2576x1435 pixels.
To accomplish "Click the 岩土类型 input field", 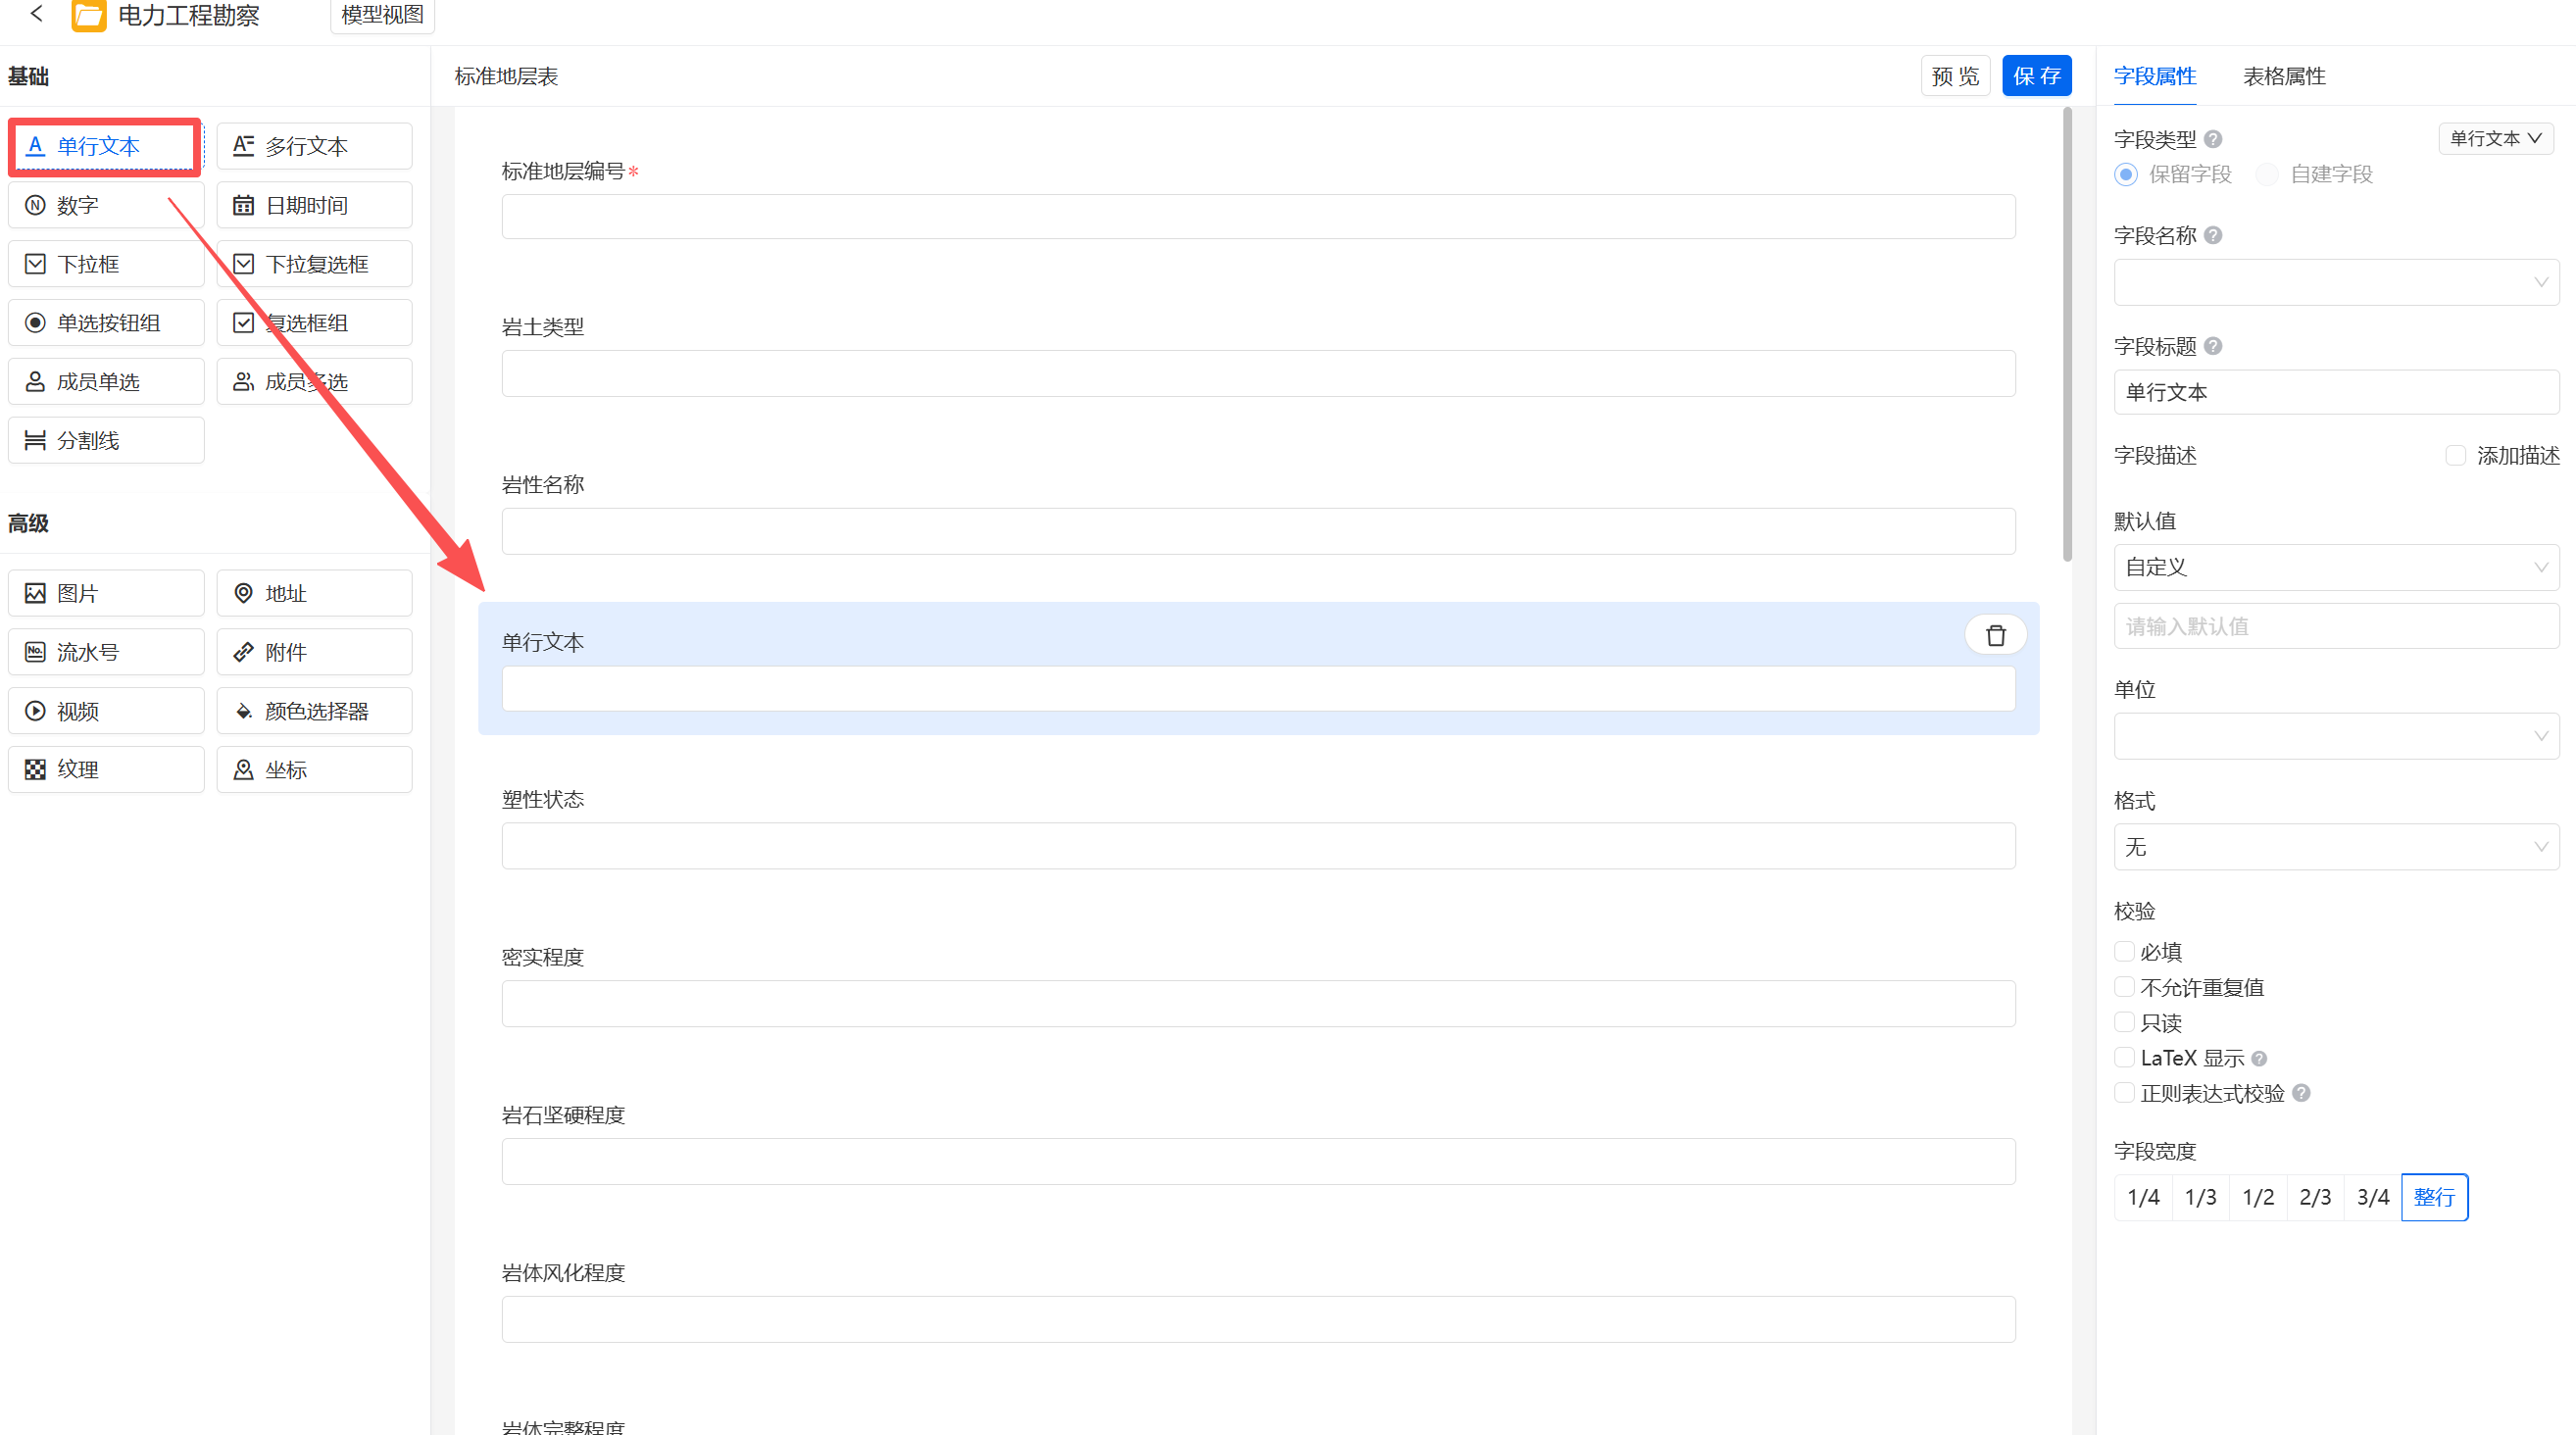I will [x=1258, y=374].
